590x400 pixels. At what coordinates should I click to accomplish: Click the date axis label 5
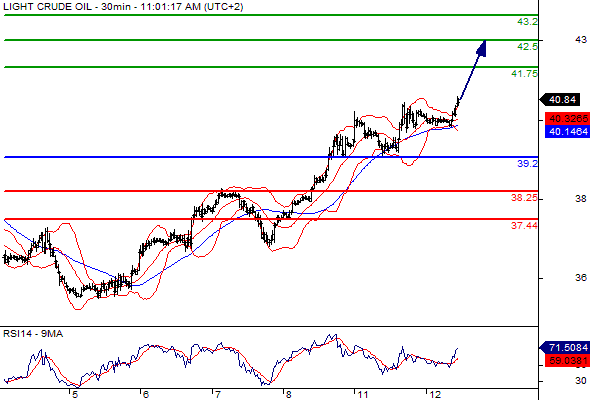click(x=75, y=395)
